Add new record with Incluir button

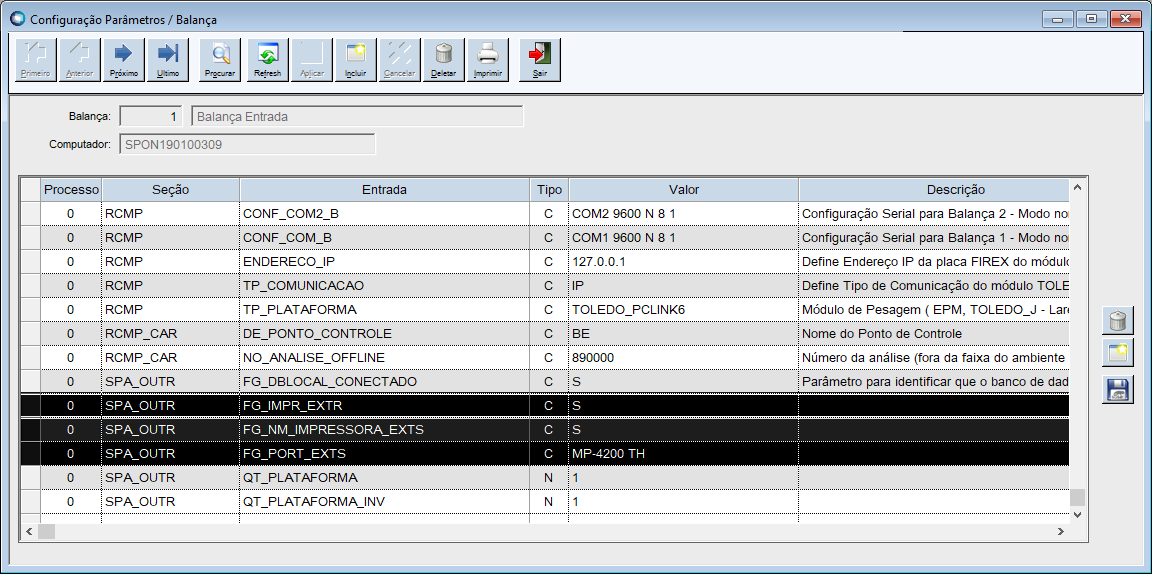[x=356, y=60]
